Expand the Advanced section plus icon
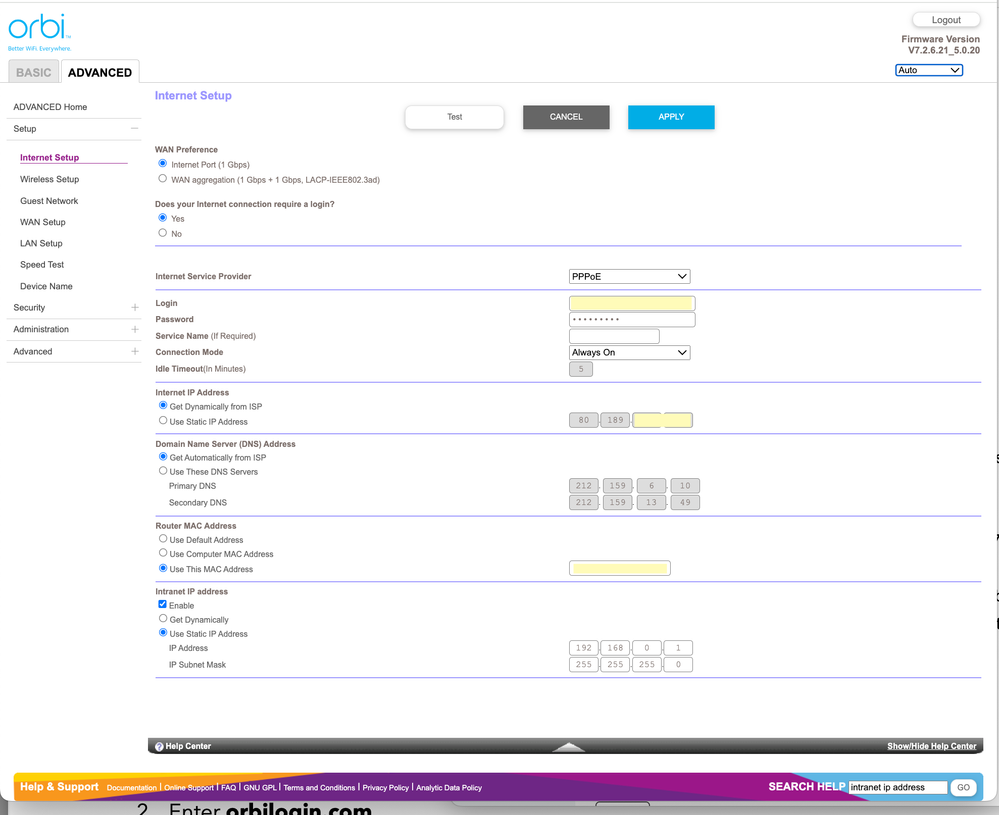Viewport: 999px width, 815px height. (x=134, y=352)
